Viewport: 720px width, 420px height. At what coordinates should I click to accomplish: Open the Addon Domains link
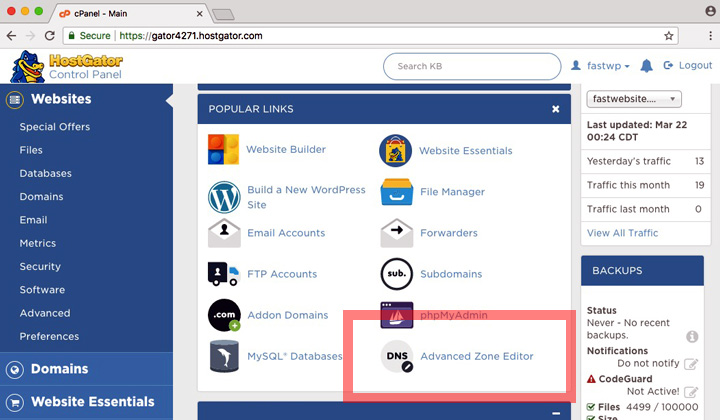(287, 315)
